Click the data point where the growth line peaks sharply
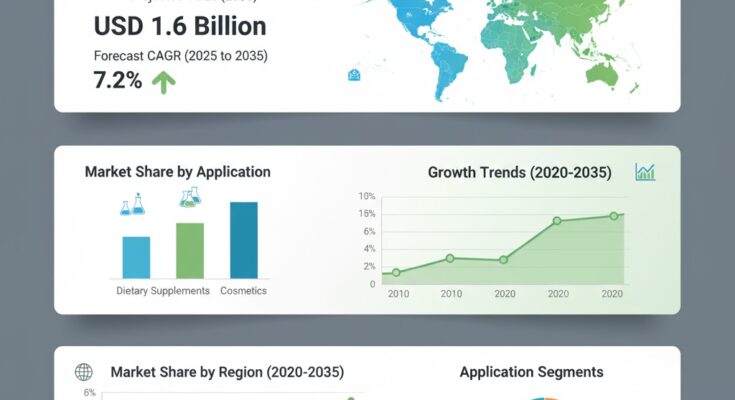Screen dimensions: 735x400 (557, 221)
